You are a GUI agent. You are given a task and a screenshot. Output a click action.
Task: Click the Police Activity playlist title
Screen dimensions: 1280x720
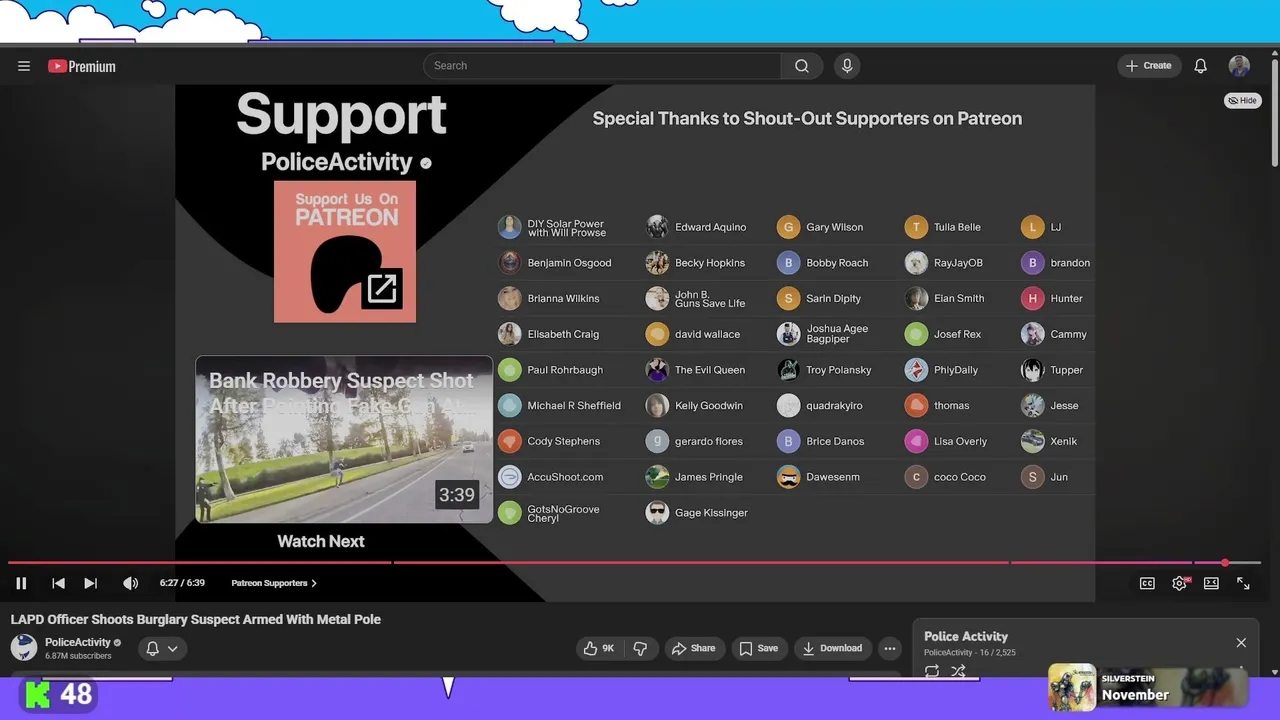(966, 636)
